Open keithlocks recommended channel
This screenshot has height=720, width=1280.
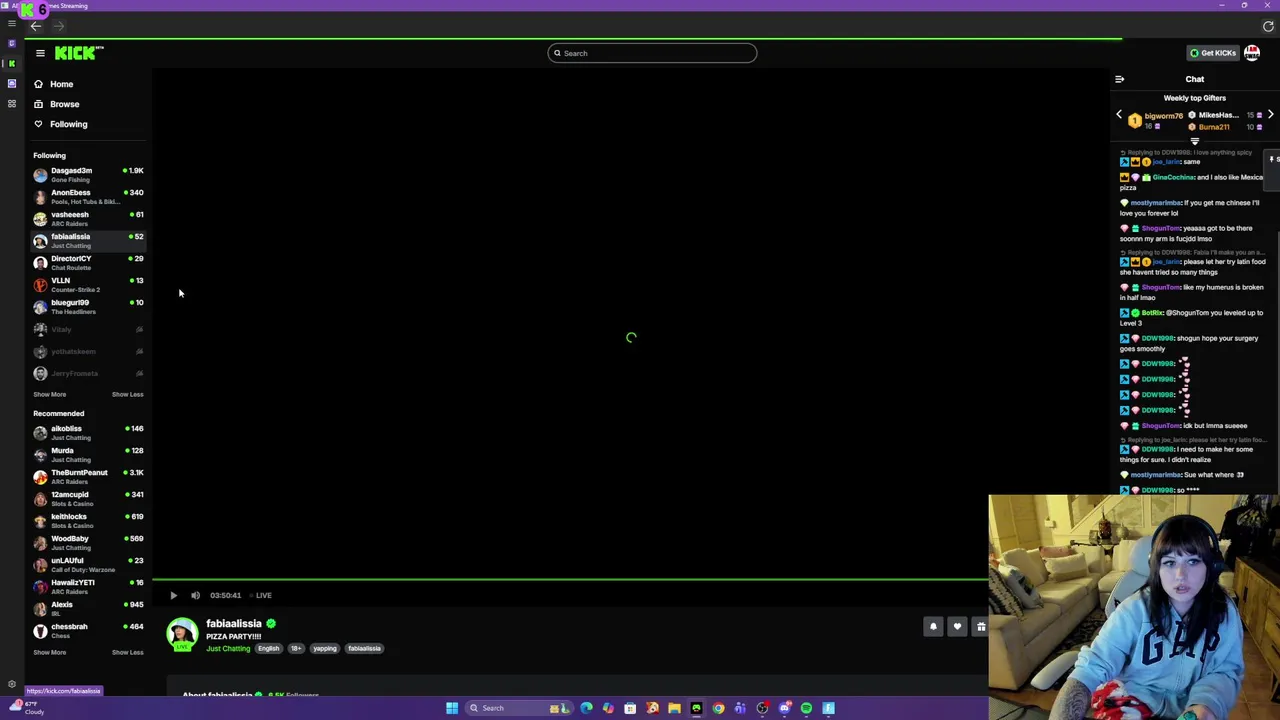coord(88,521)
